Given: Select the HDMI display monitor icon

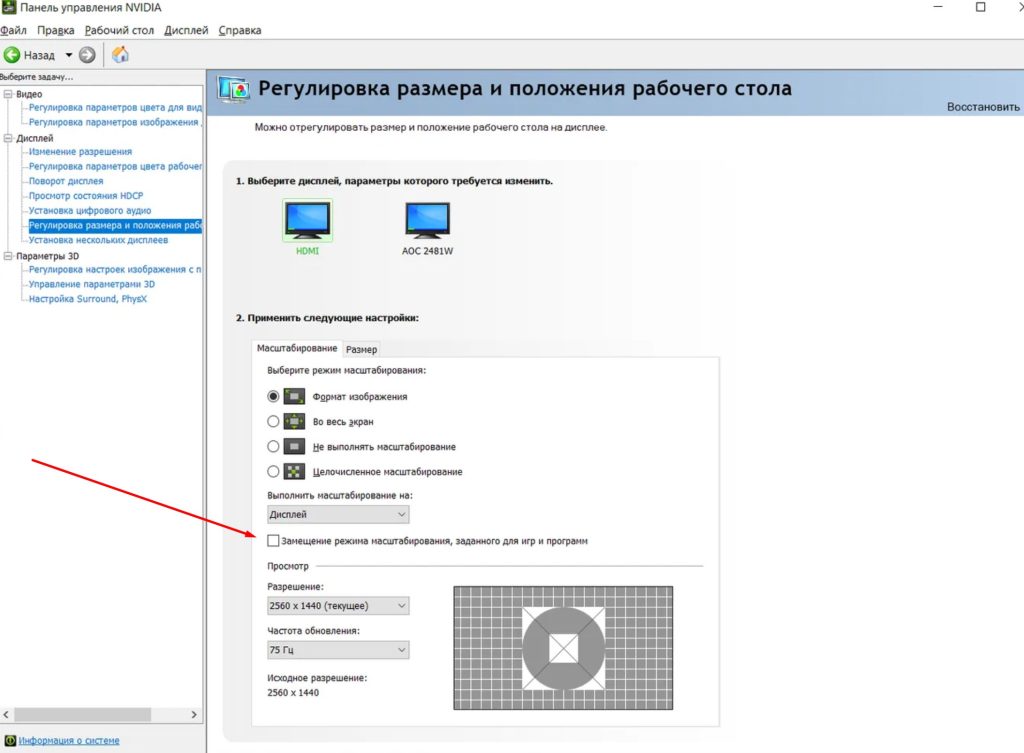Looking at the screenshot, I should coord(307,220).
